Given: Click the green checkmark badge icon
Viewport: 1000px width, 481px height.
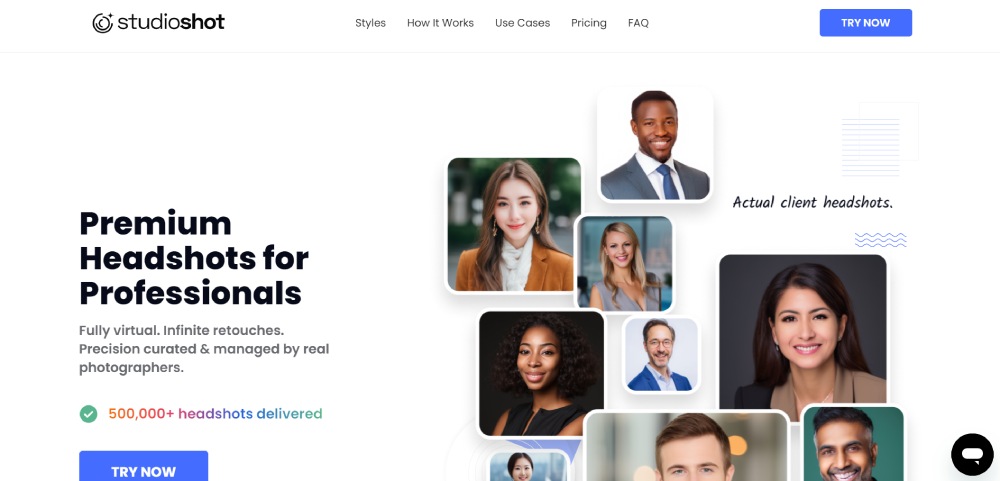Looking at the screenshot, I should (x=89, y=414).
